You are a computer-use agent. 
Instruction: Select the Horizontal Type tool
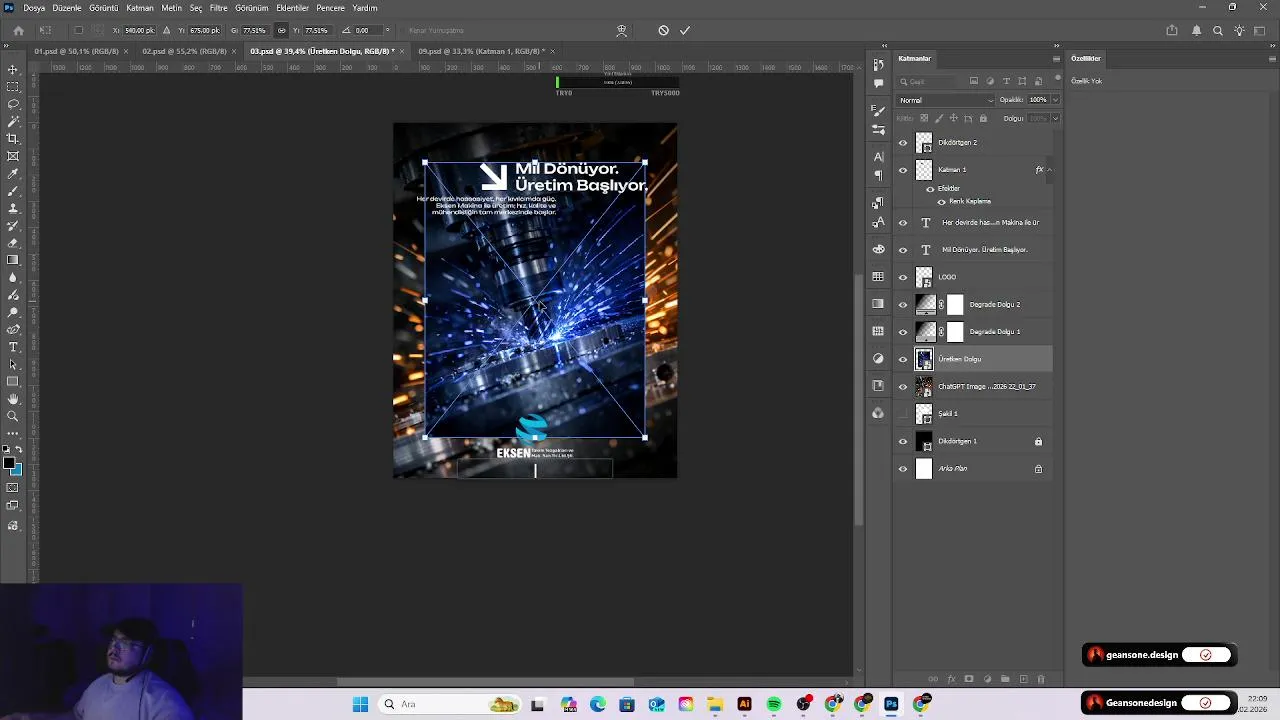click(13, 347)
